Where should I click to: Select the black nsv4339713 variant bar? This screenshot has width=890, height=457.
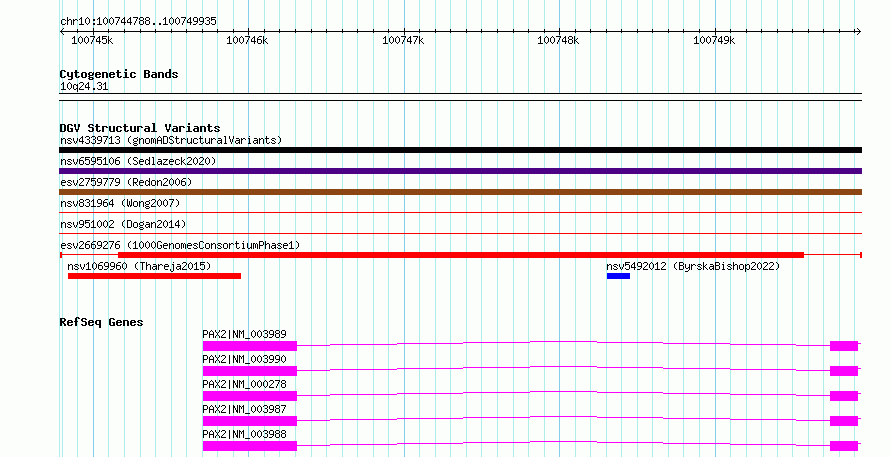460,150
